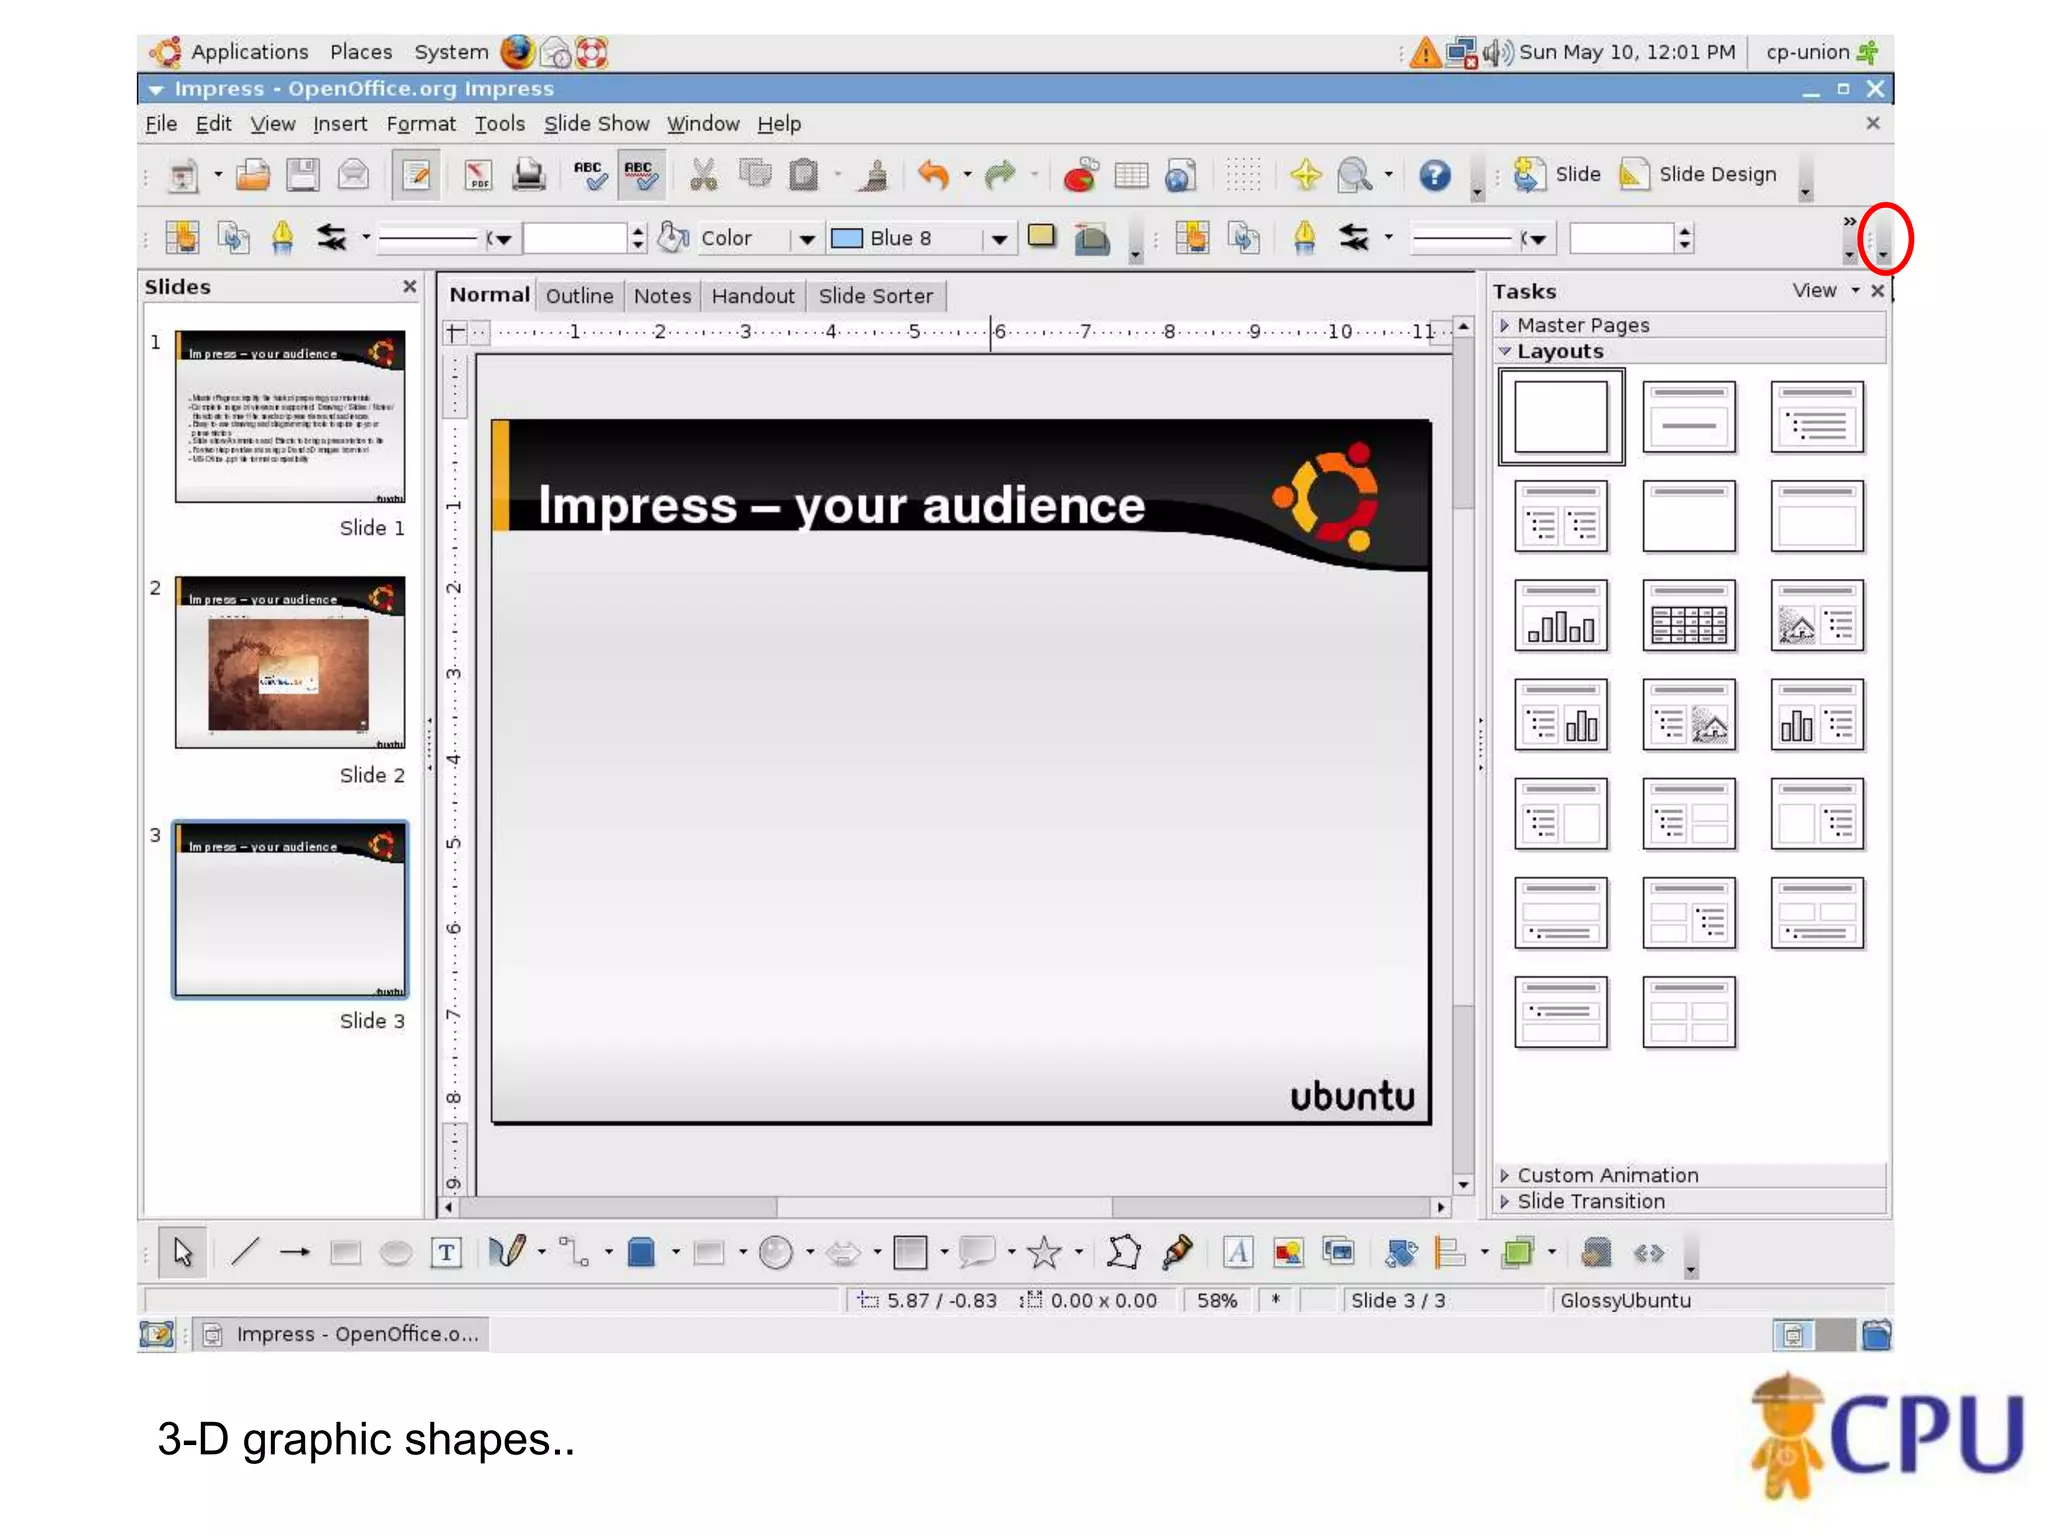Viewport: 2048px width, 1536px height.
Task: Open the Blue 8 fill color dropdown
Action: coord(998,239)
